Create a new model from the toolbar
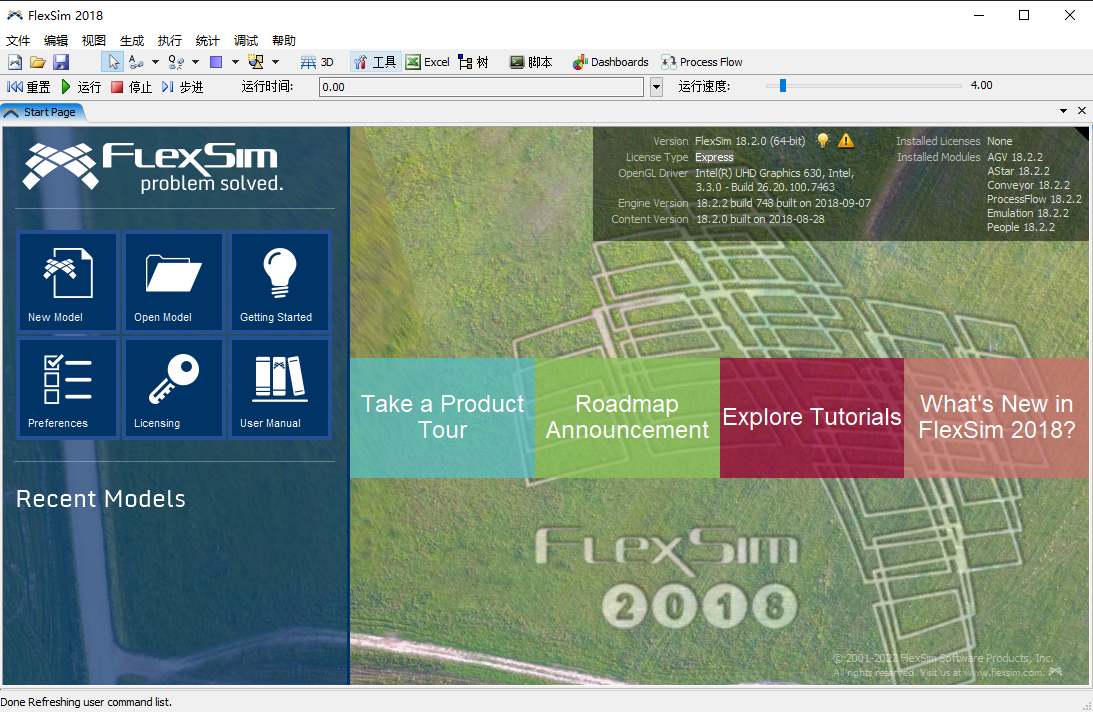Viewport: 1093px width, 712px height. click(14, 61)
